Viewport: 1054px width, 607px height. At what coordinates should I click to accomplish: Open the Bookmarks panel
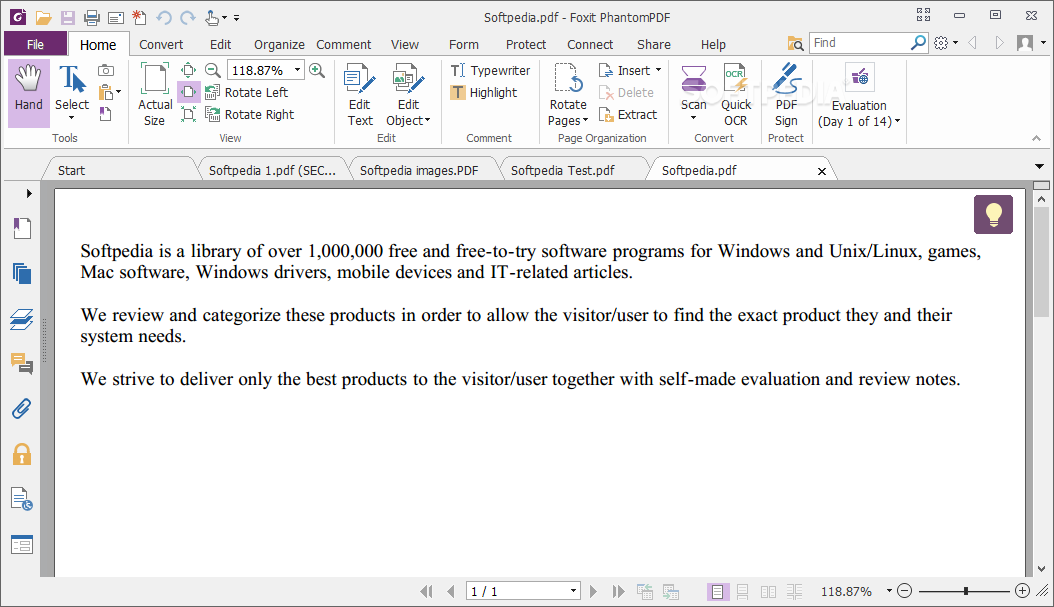22,229
